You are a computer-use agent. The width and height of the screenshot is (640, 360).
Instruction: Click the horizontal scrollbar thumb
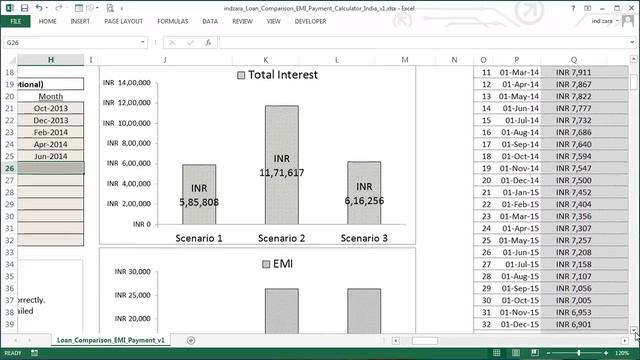click(424, 340)
